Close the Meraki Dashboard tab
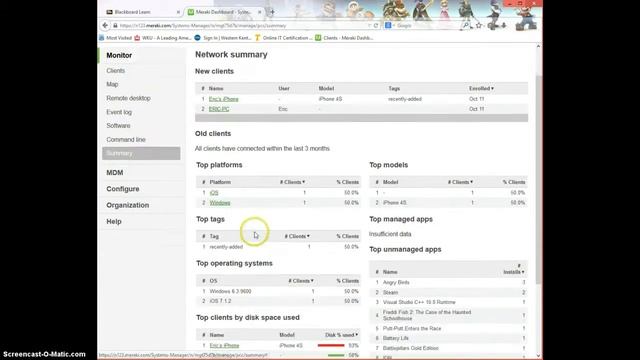 tap(259, 12)
